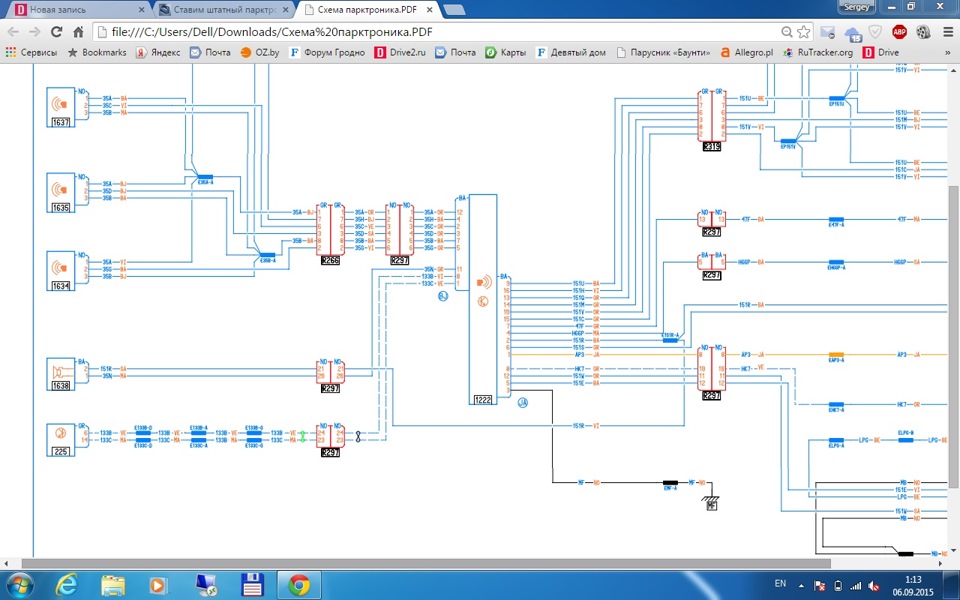Click the network signal tray icon
Viewport: 960px width, 600px height.
point(856,586)
